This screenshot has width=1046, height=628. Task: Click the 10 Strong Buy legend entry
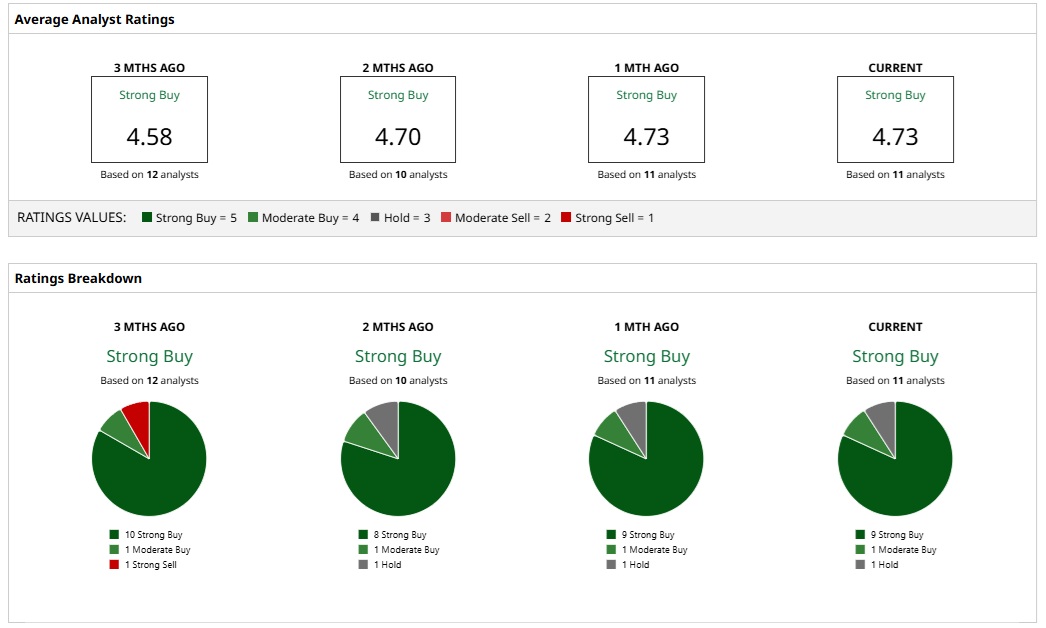tap(146, 535)
